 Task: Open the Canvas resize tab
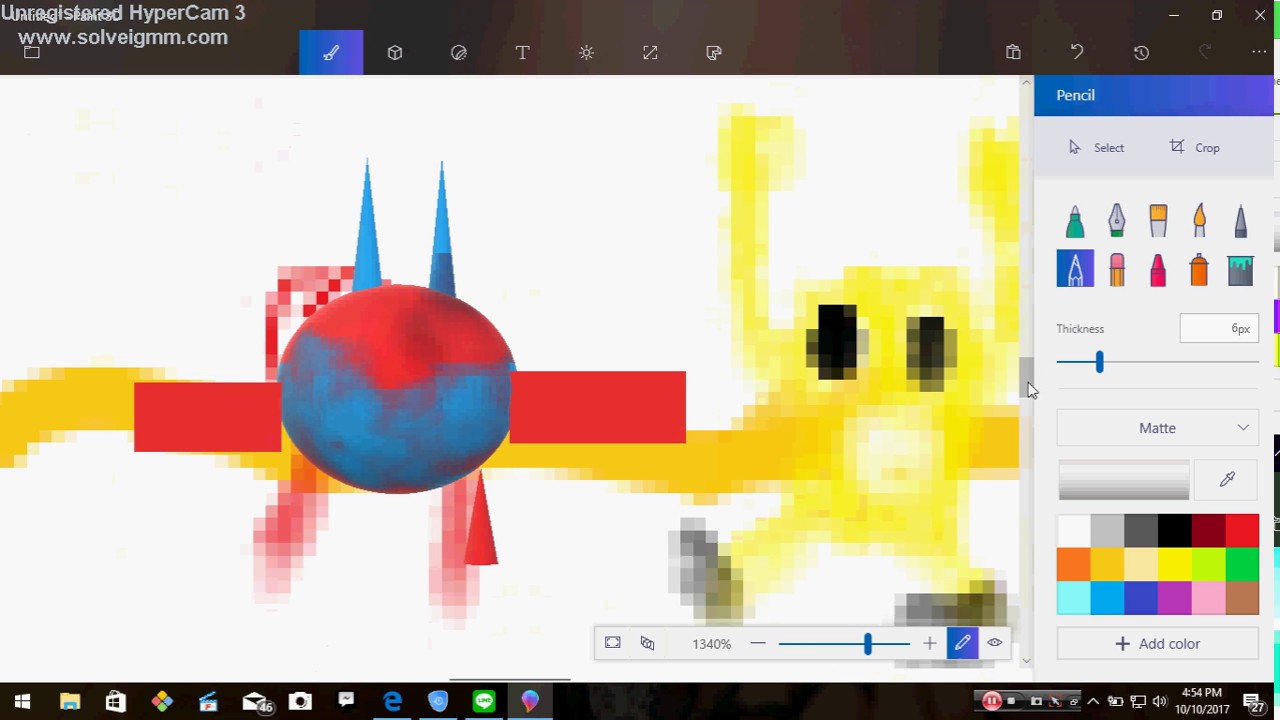tap(650, 53)
